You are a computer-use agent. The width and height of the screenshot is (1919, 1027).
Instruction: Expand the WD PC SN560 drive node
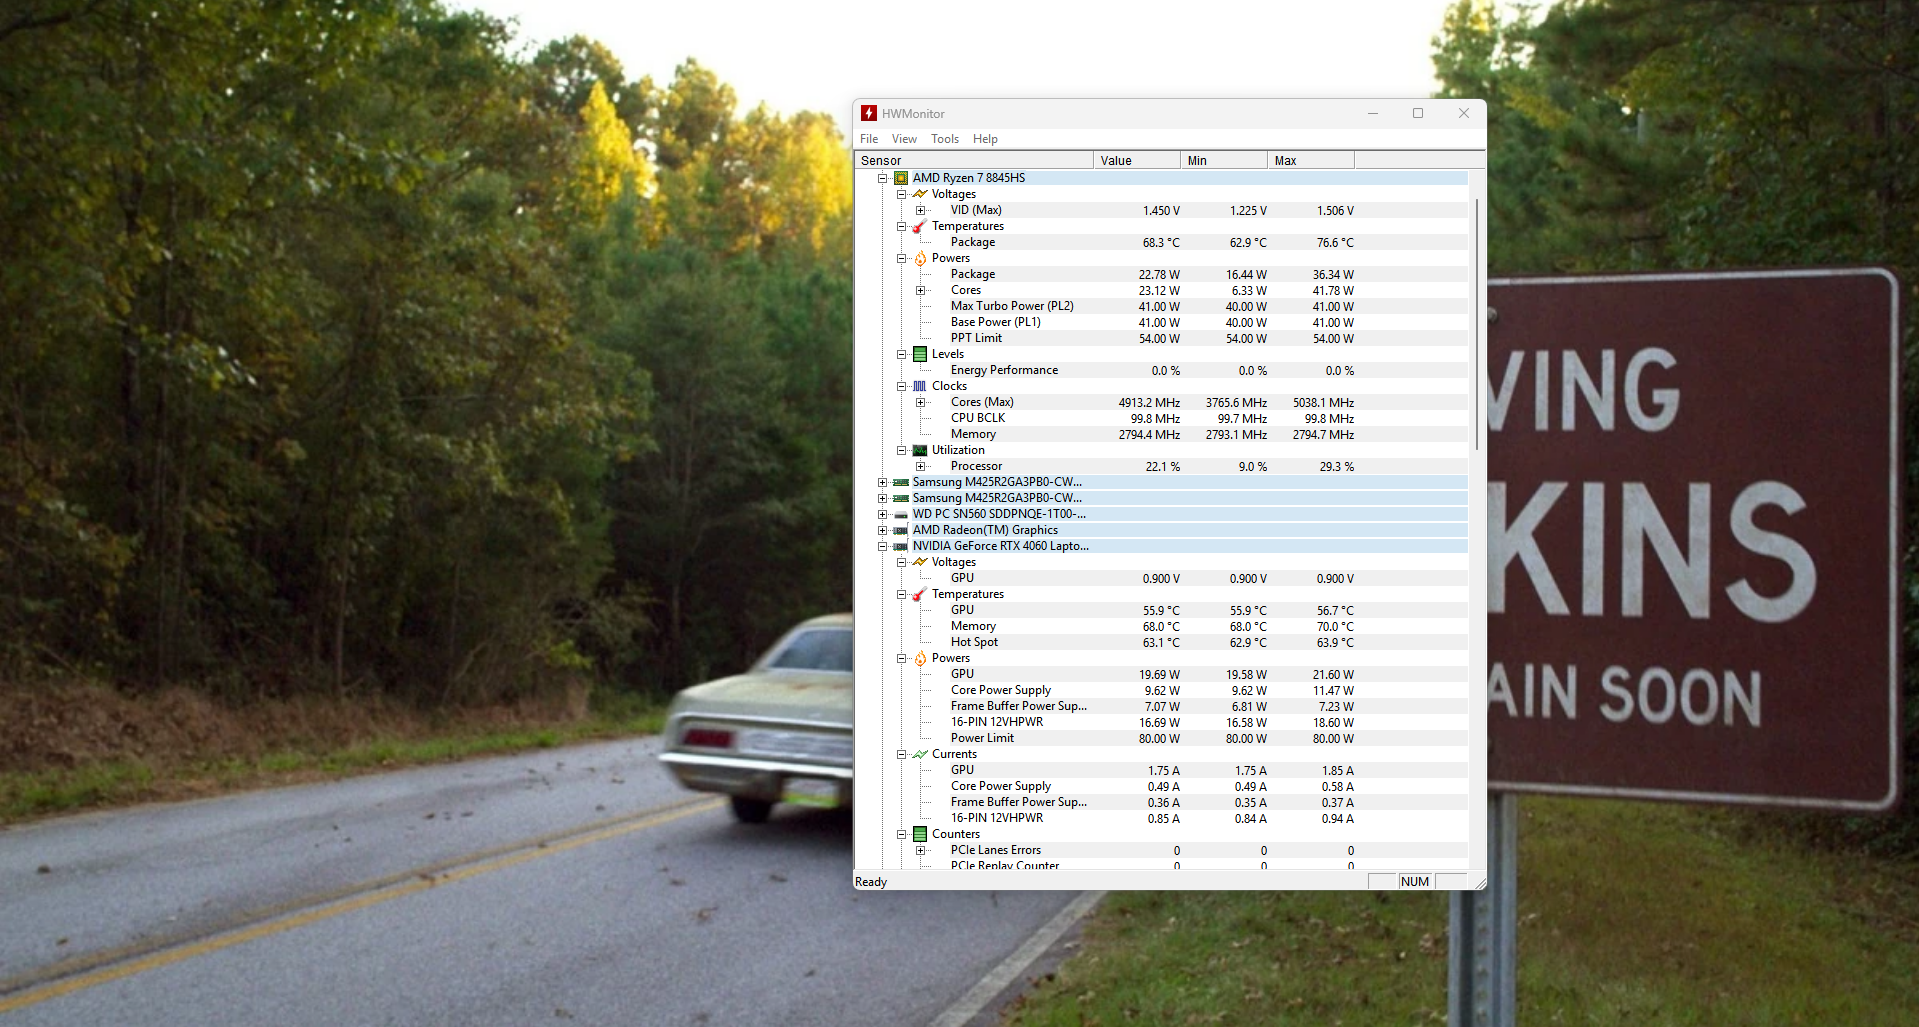[882, 514]
